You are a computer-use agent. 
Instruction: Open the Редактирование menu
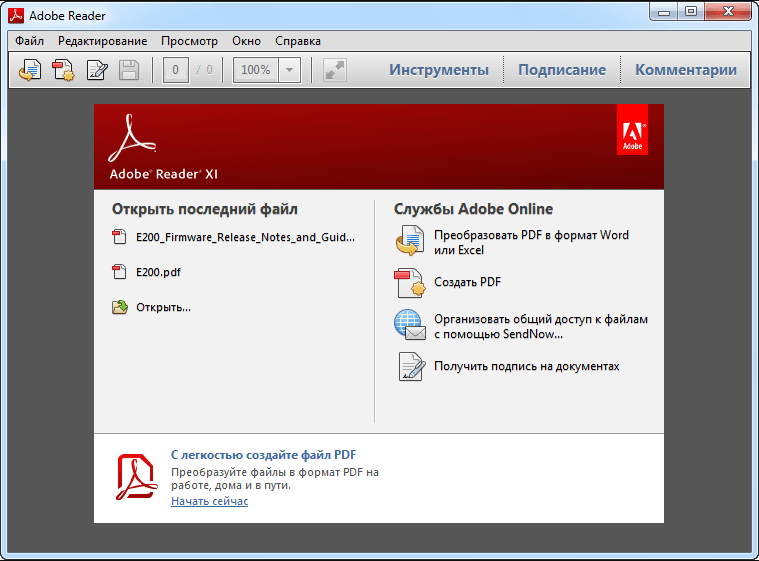click(x=103, y=41)
